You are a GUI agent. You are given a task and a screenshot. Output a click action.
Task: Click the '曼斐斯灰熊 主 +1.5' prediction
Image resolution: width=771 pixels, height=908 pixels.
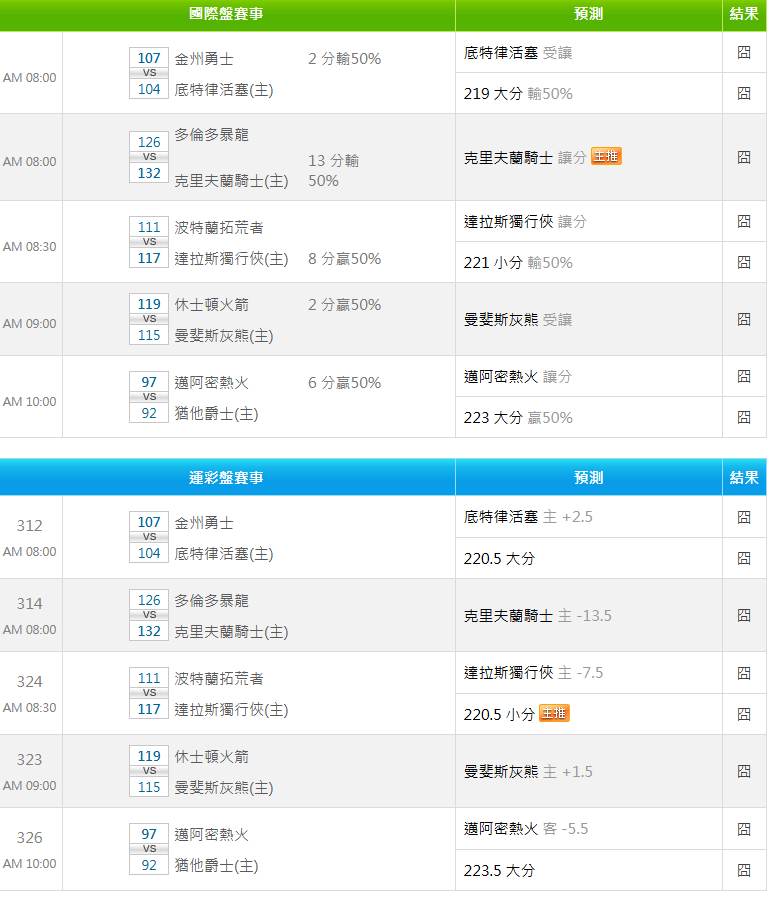528,772
